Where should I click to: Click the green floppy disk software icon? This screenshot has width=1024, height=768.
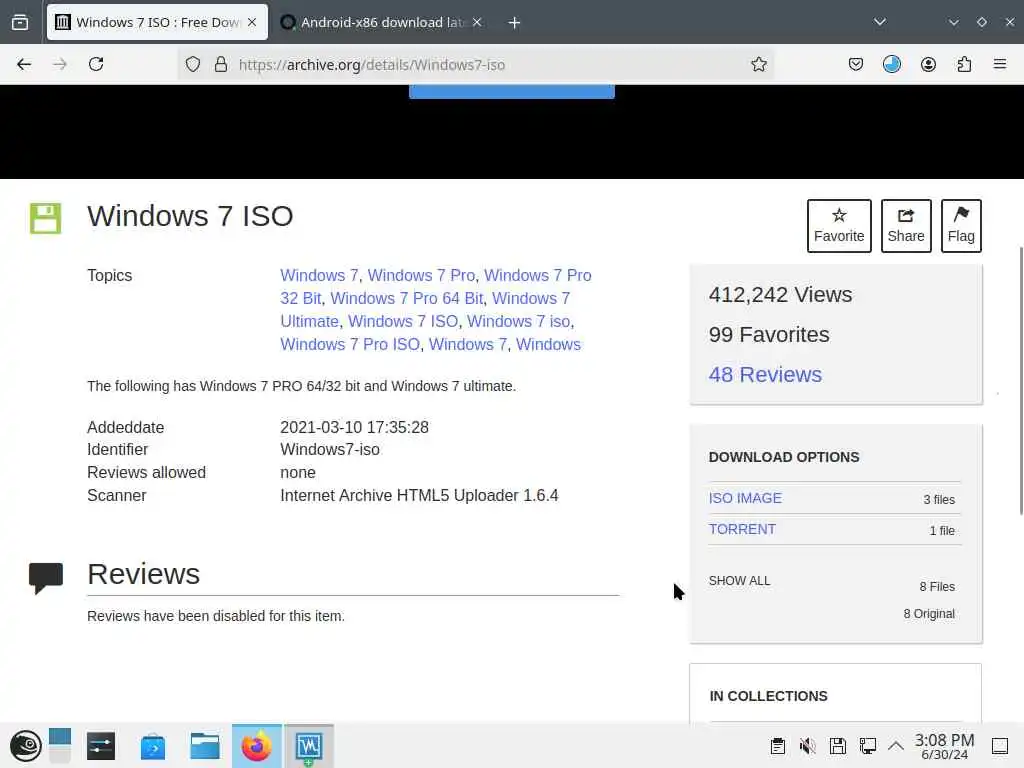coord(46,218)
